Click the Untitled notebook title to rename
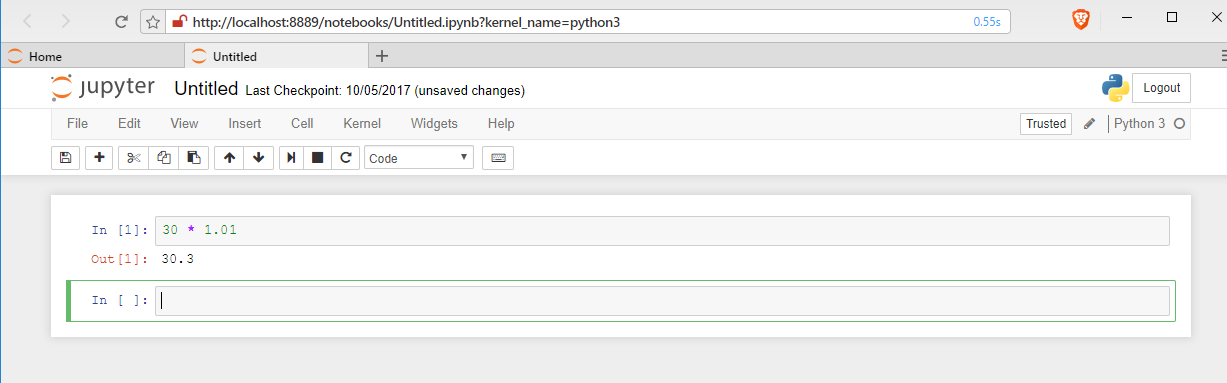Screen dimensions: 1227x383 (206, 89)
